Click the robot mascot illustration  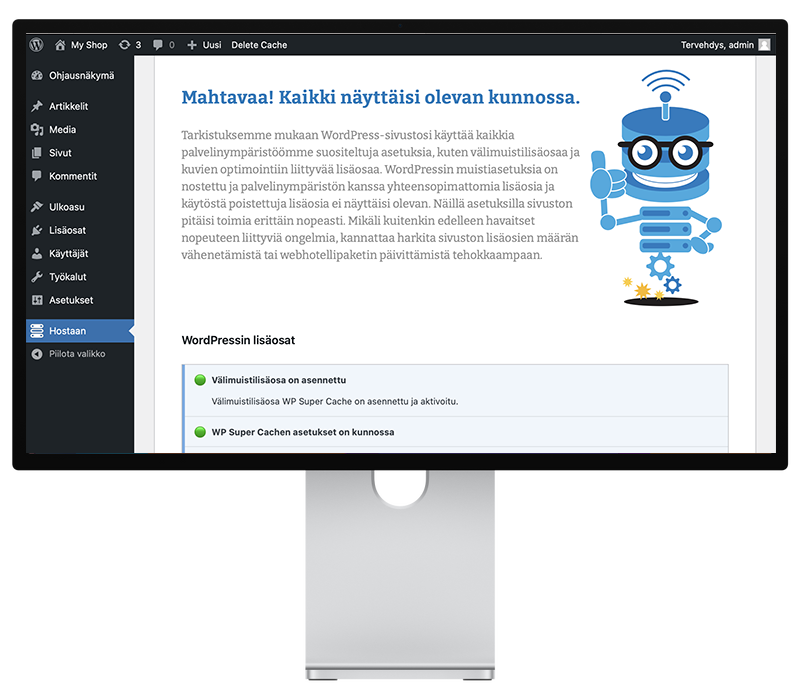pyautogui.click(x=657, y=188)
